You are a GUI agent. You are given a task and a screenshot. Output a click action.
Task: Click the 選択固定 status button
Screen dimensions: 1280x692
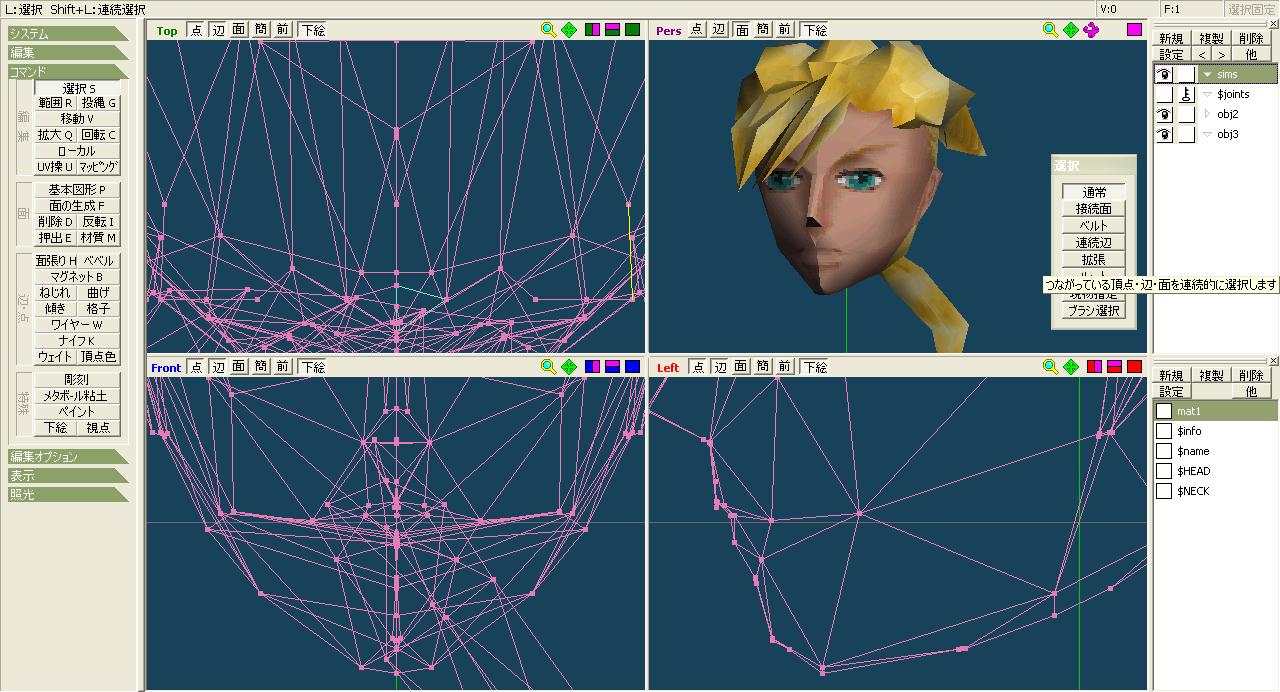coord(1252,9)
